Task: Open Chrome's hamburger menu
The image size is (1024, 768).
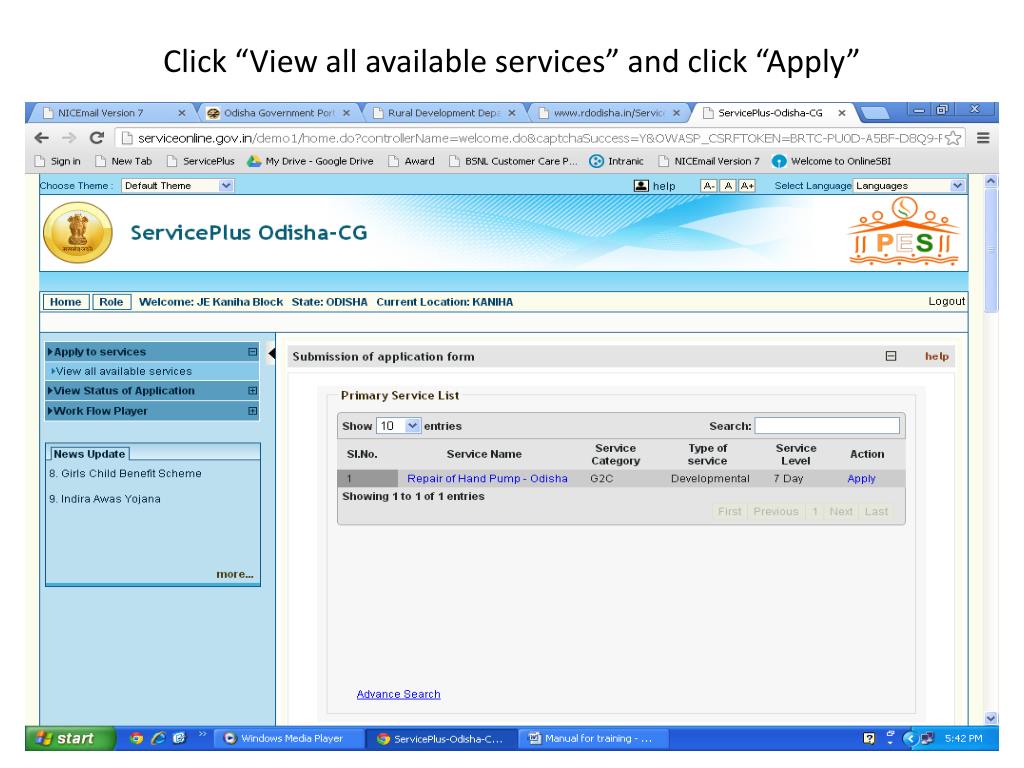Action: [983, 138]
